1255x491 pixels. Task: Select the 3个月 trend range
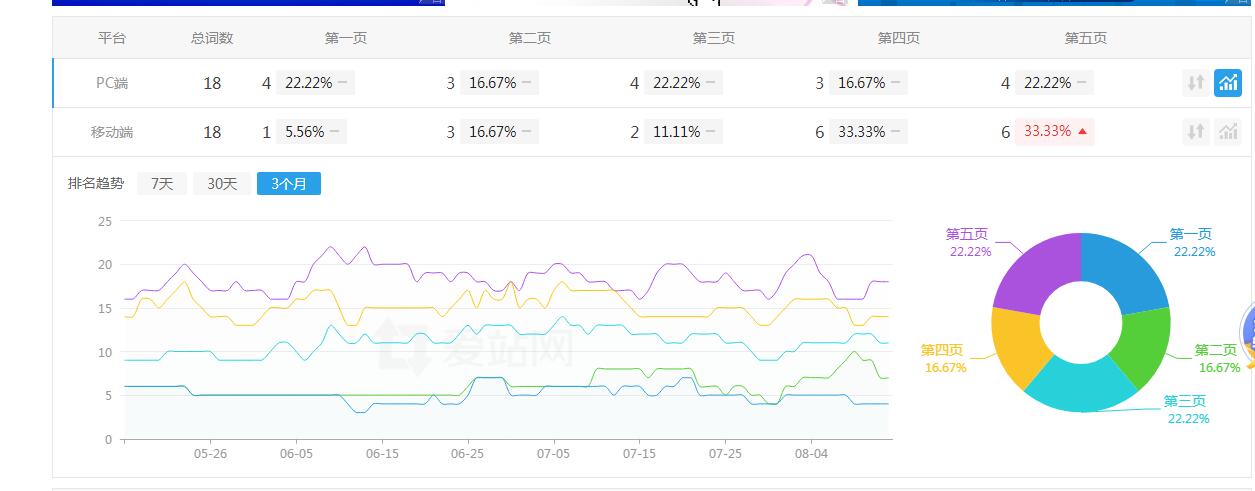click(x=288, y=184)
